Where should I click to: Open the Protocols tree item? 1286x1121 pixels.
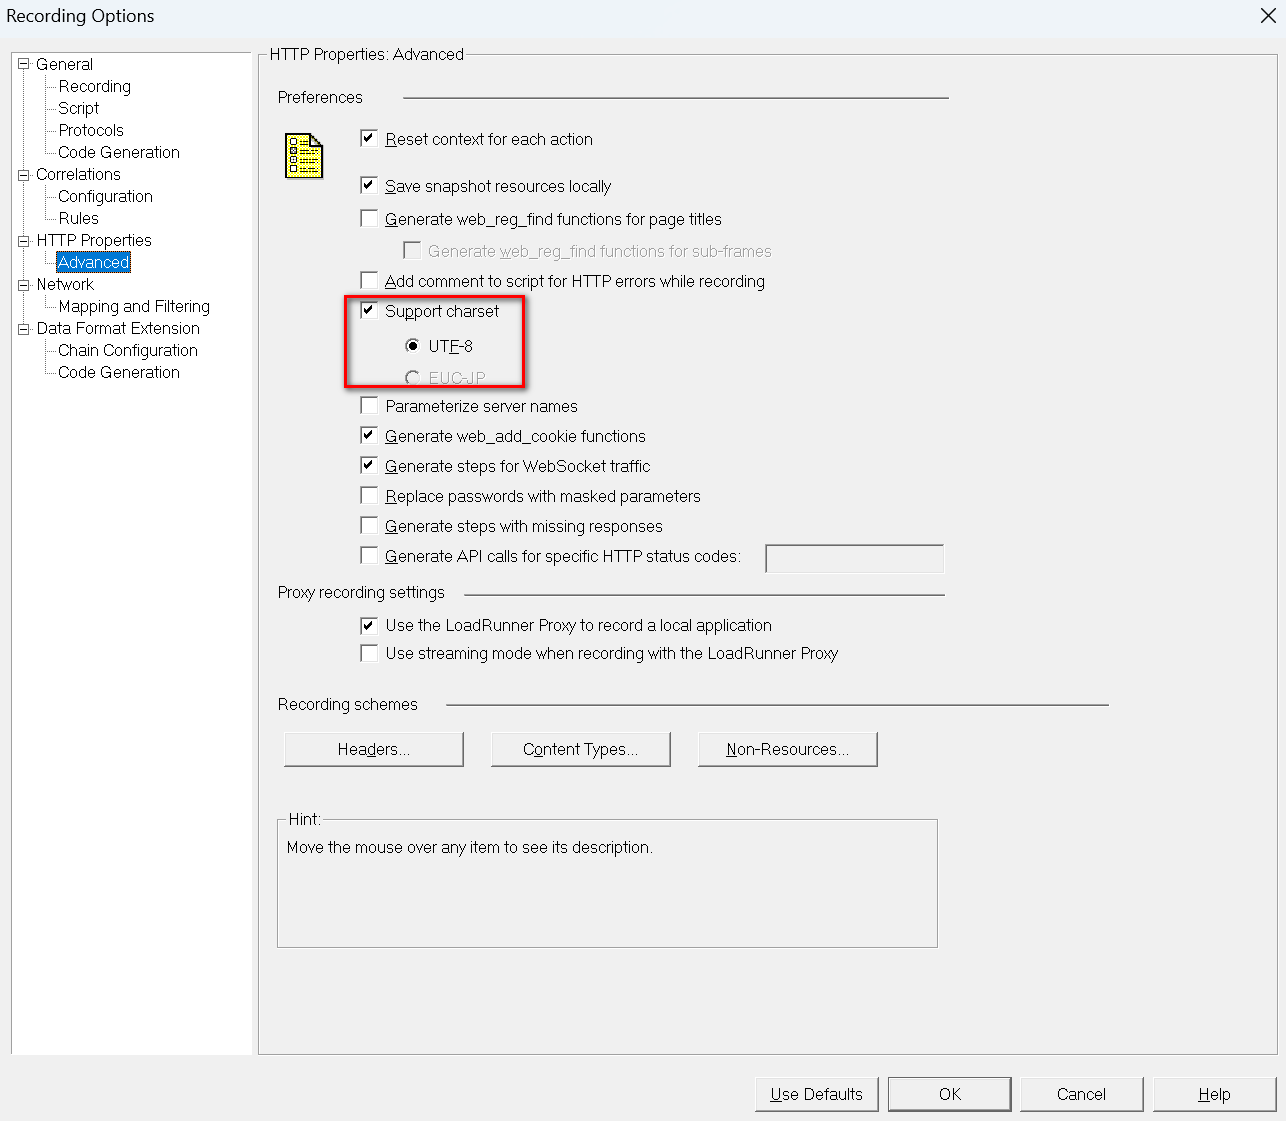pos(91,130)
